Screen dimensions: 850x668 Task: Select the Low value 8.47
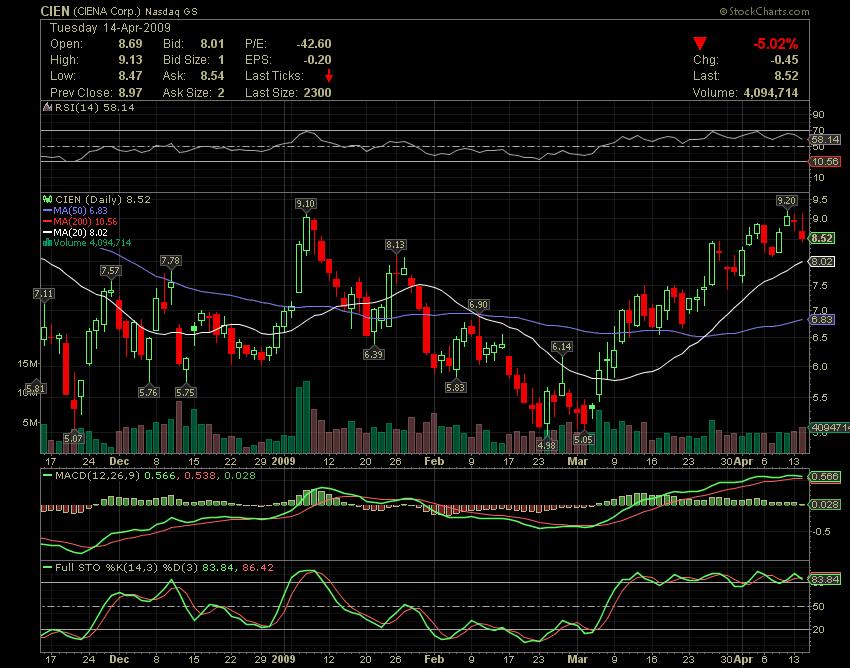(x=130, y=76)
